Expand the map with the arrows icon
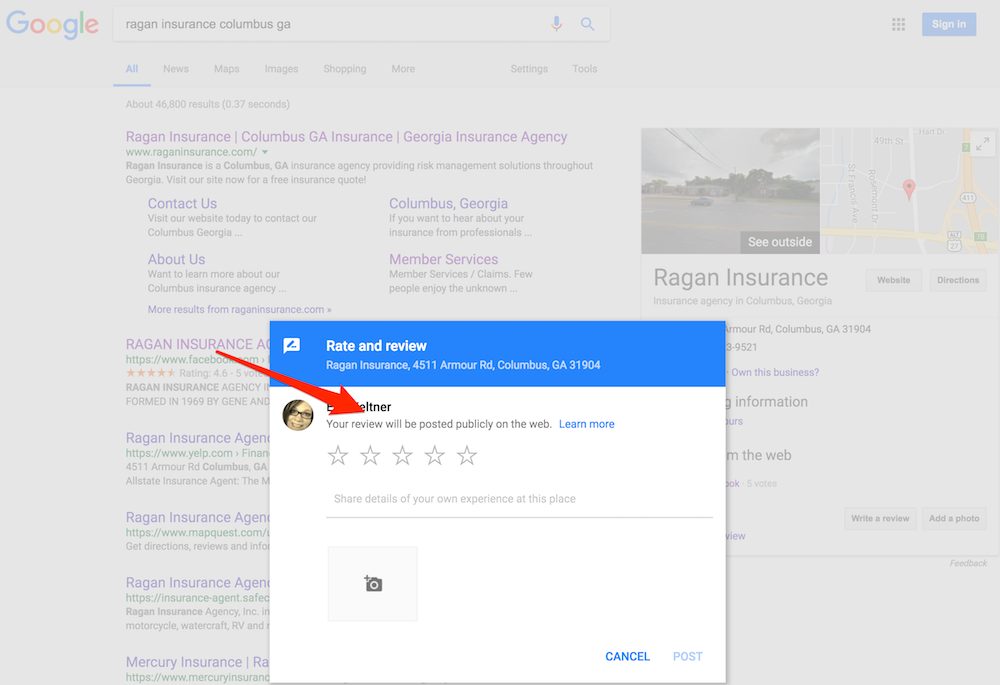1000x685 pixels. click(x=983, y=144)
